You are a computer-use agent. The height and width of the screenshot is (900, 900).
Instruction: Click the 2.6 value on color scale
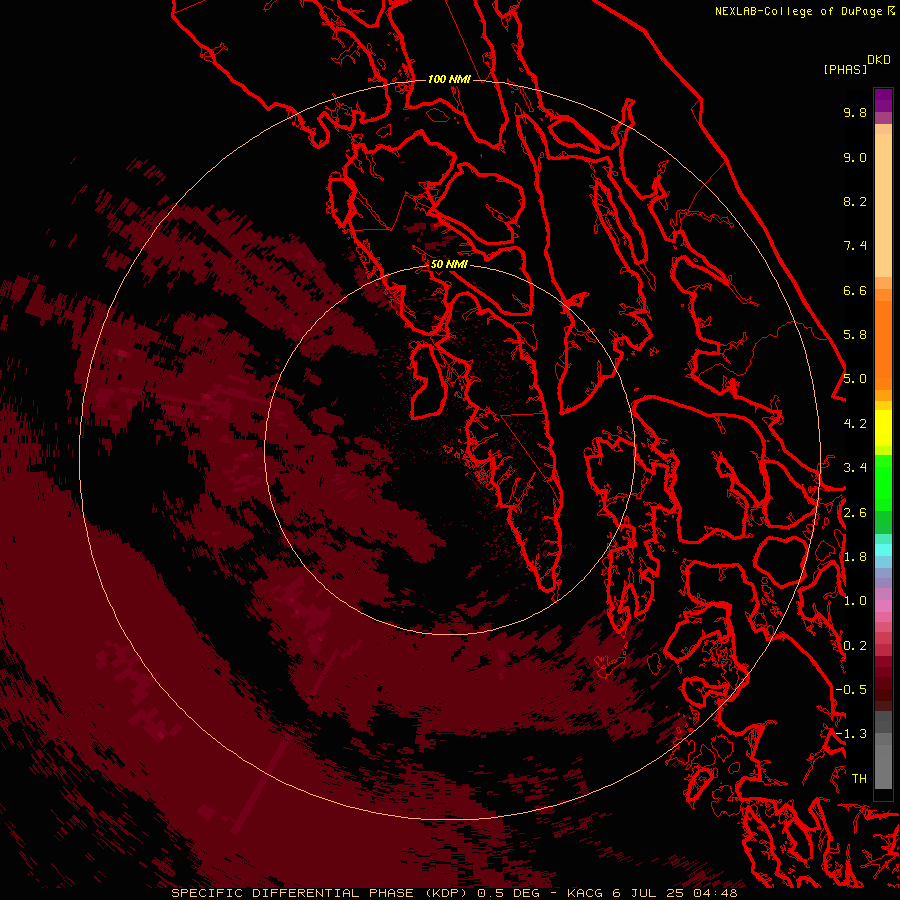855,513
